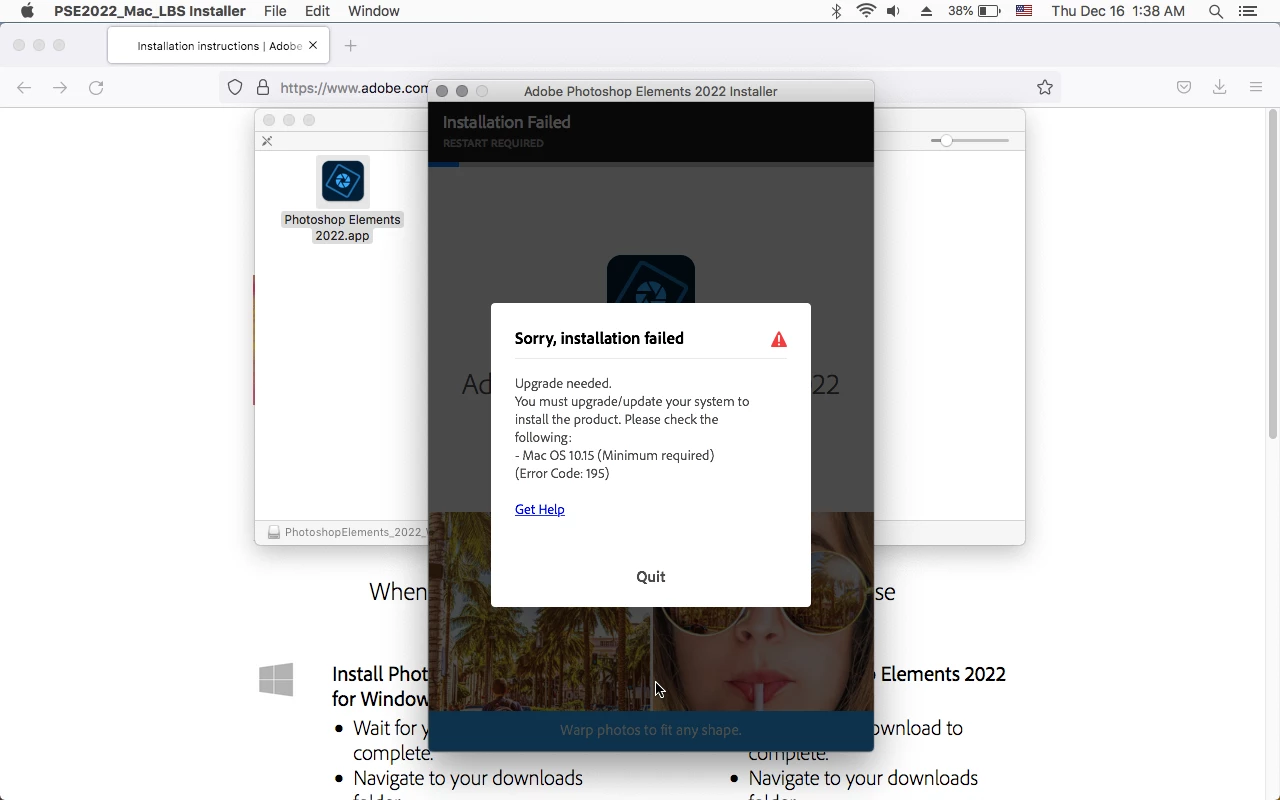The width and height of the screenshot is (1280, 800).
Task: Click the installer progress bar
Action: pyautogui.click(x=651, y=165)
